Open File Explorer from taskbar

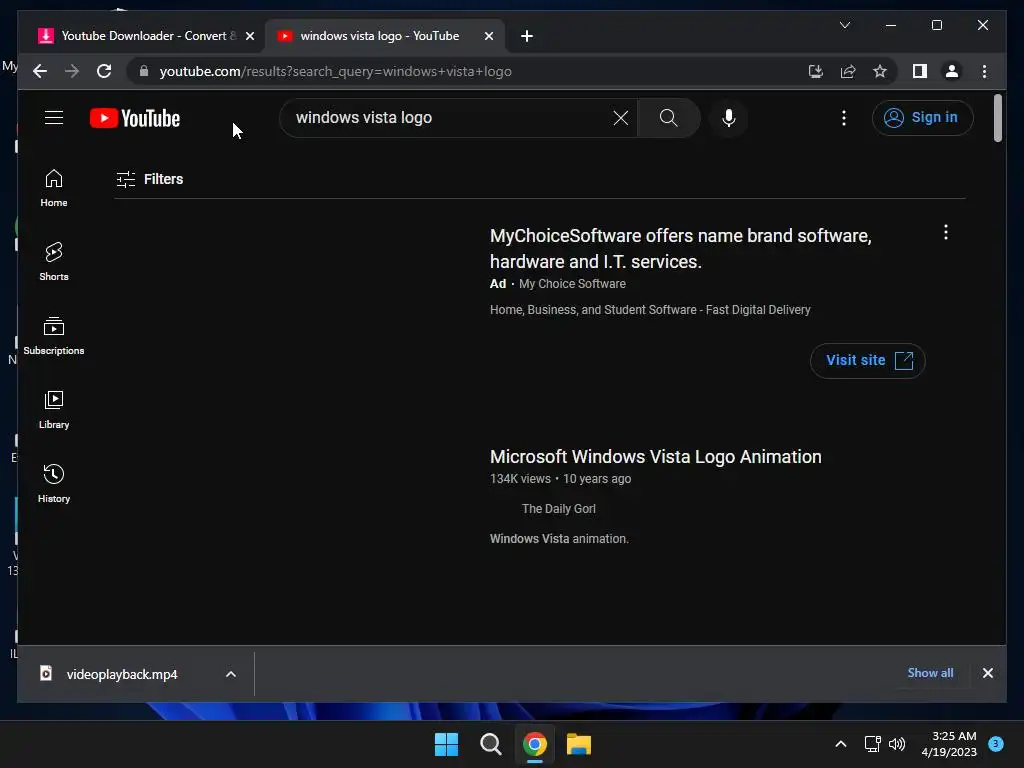[x=579, y=744]
